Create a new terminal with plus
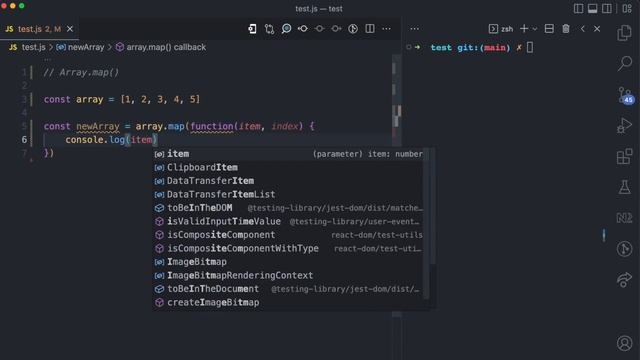Screen dimensions: 640x360 tap(524, 29)
